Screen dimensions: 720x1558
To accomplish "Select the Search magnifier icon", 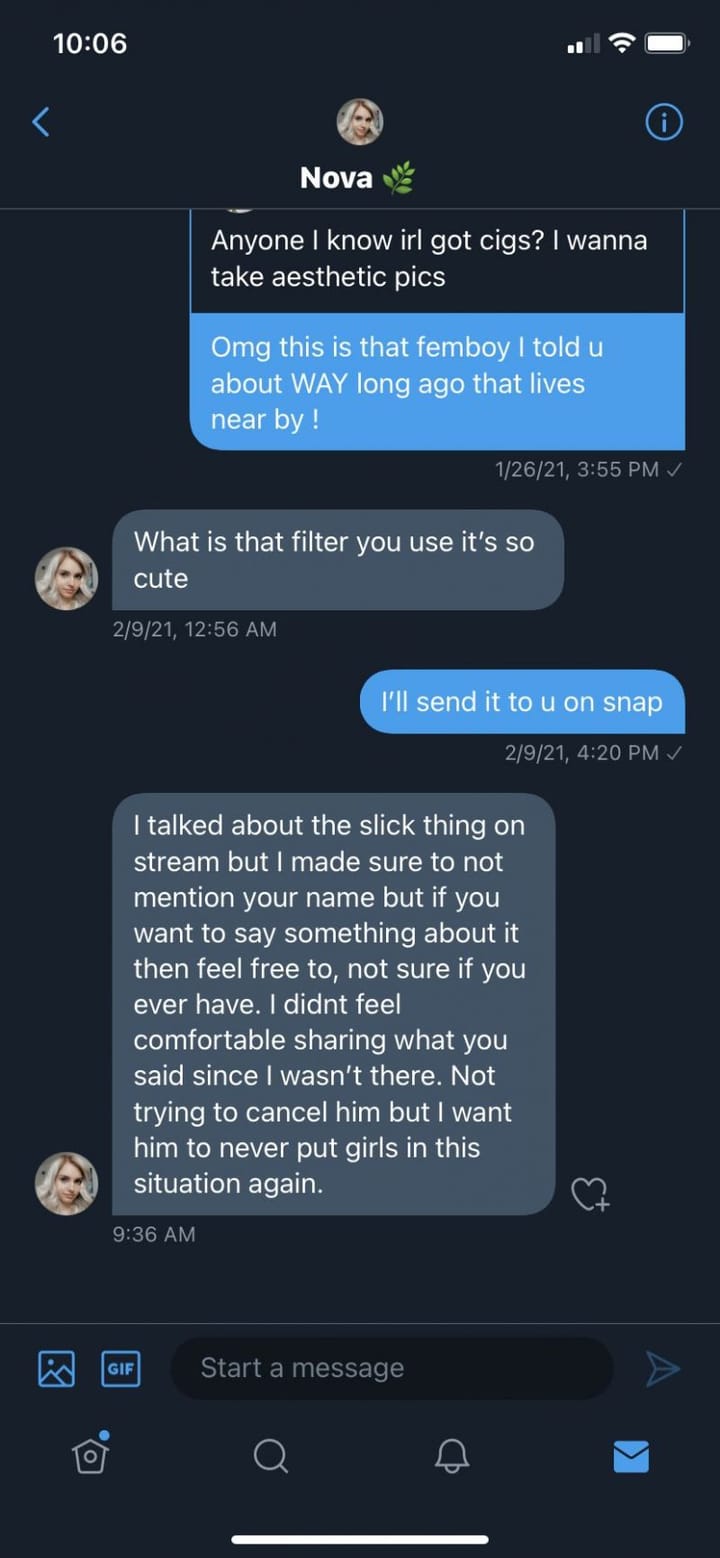I will pyautogui.click(x=270, y=1458).
